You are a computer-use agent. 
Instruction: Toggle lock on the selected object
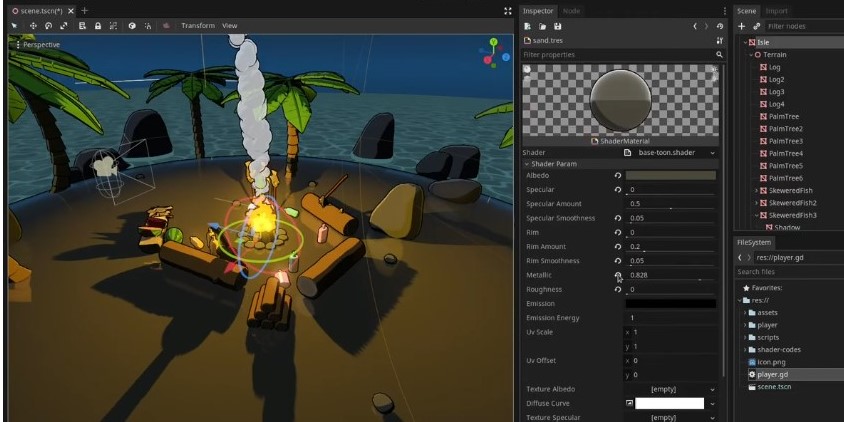(x=98, y=26)
